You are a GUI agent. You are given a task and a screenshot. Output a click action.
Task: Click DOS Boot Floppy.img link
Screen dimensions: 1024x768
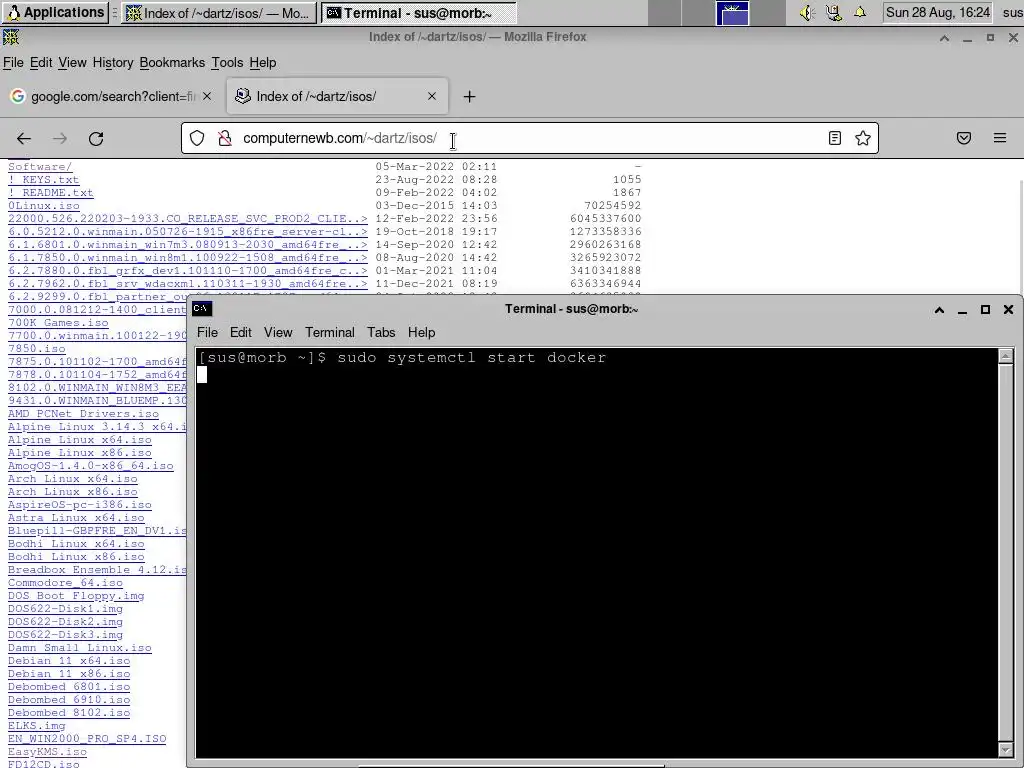click(76, 596)
